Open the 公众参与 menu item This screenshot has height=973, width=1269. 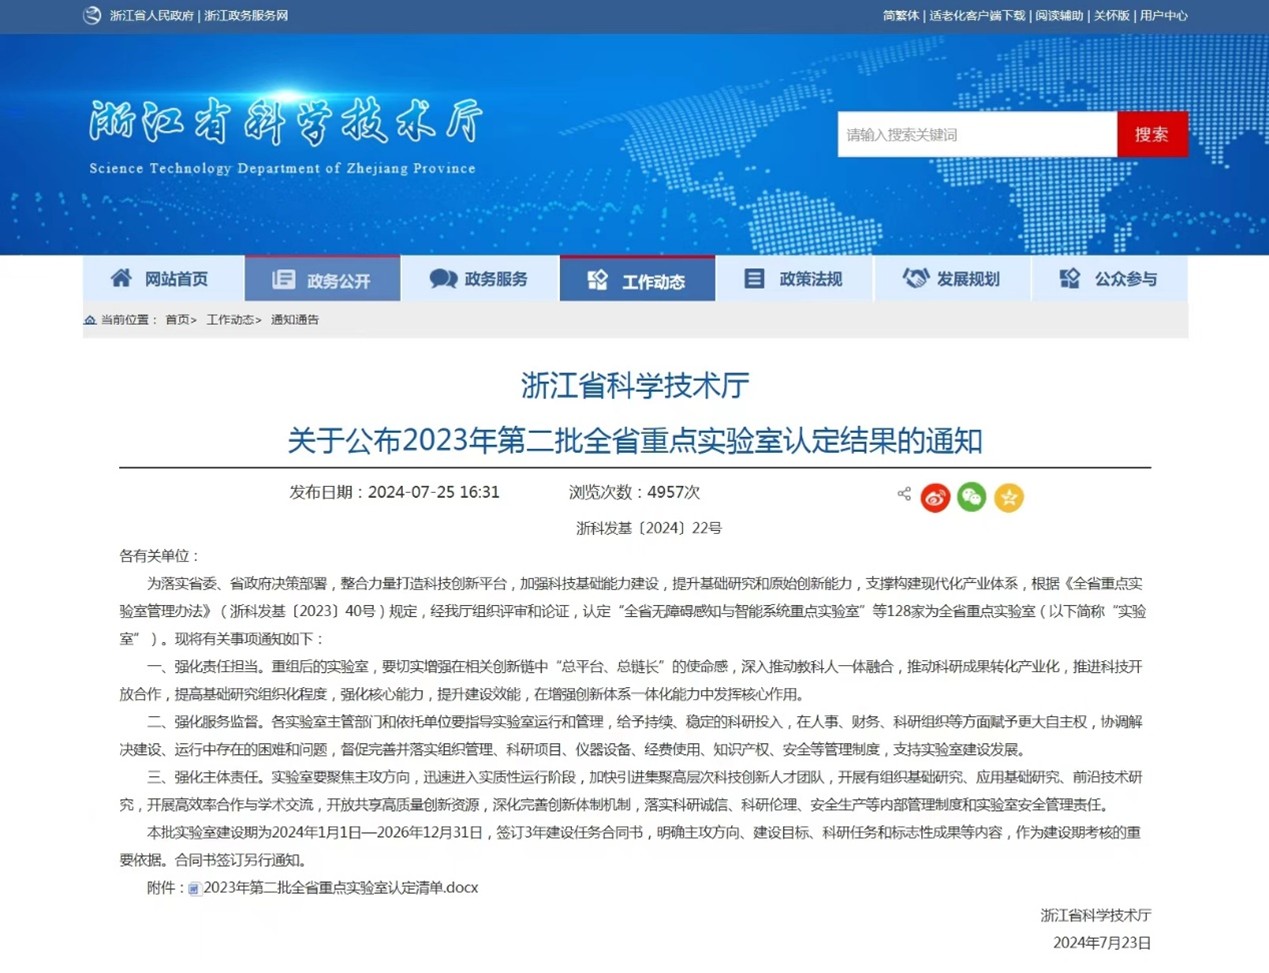(x=1110, y=278)
